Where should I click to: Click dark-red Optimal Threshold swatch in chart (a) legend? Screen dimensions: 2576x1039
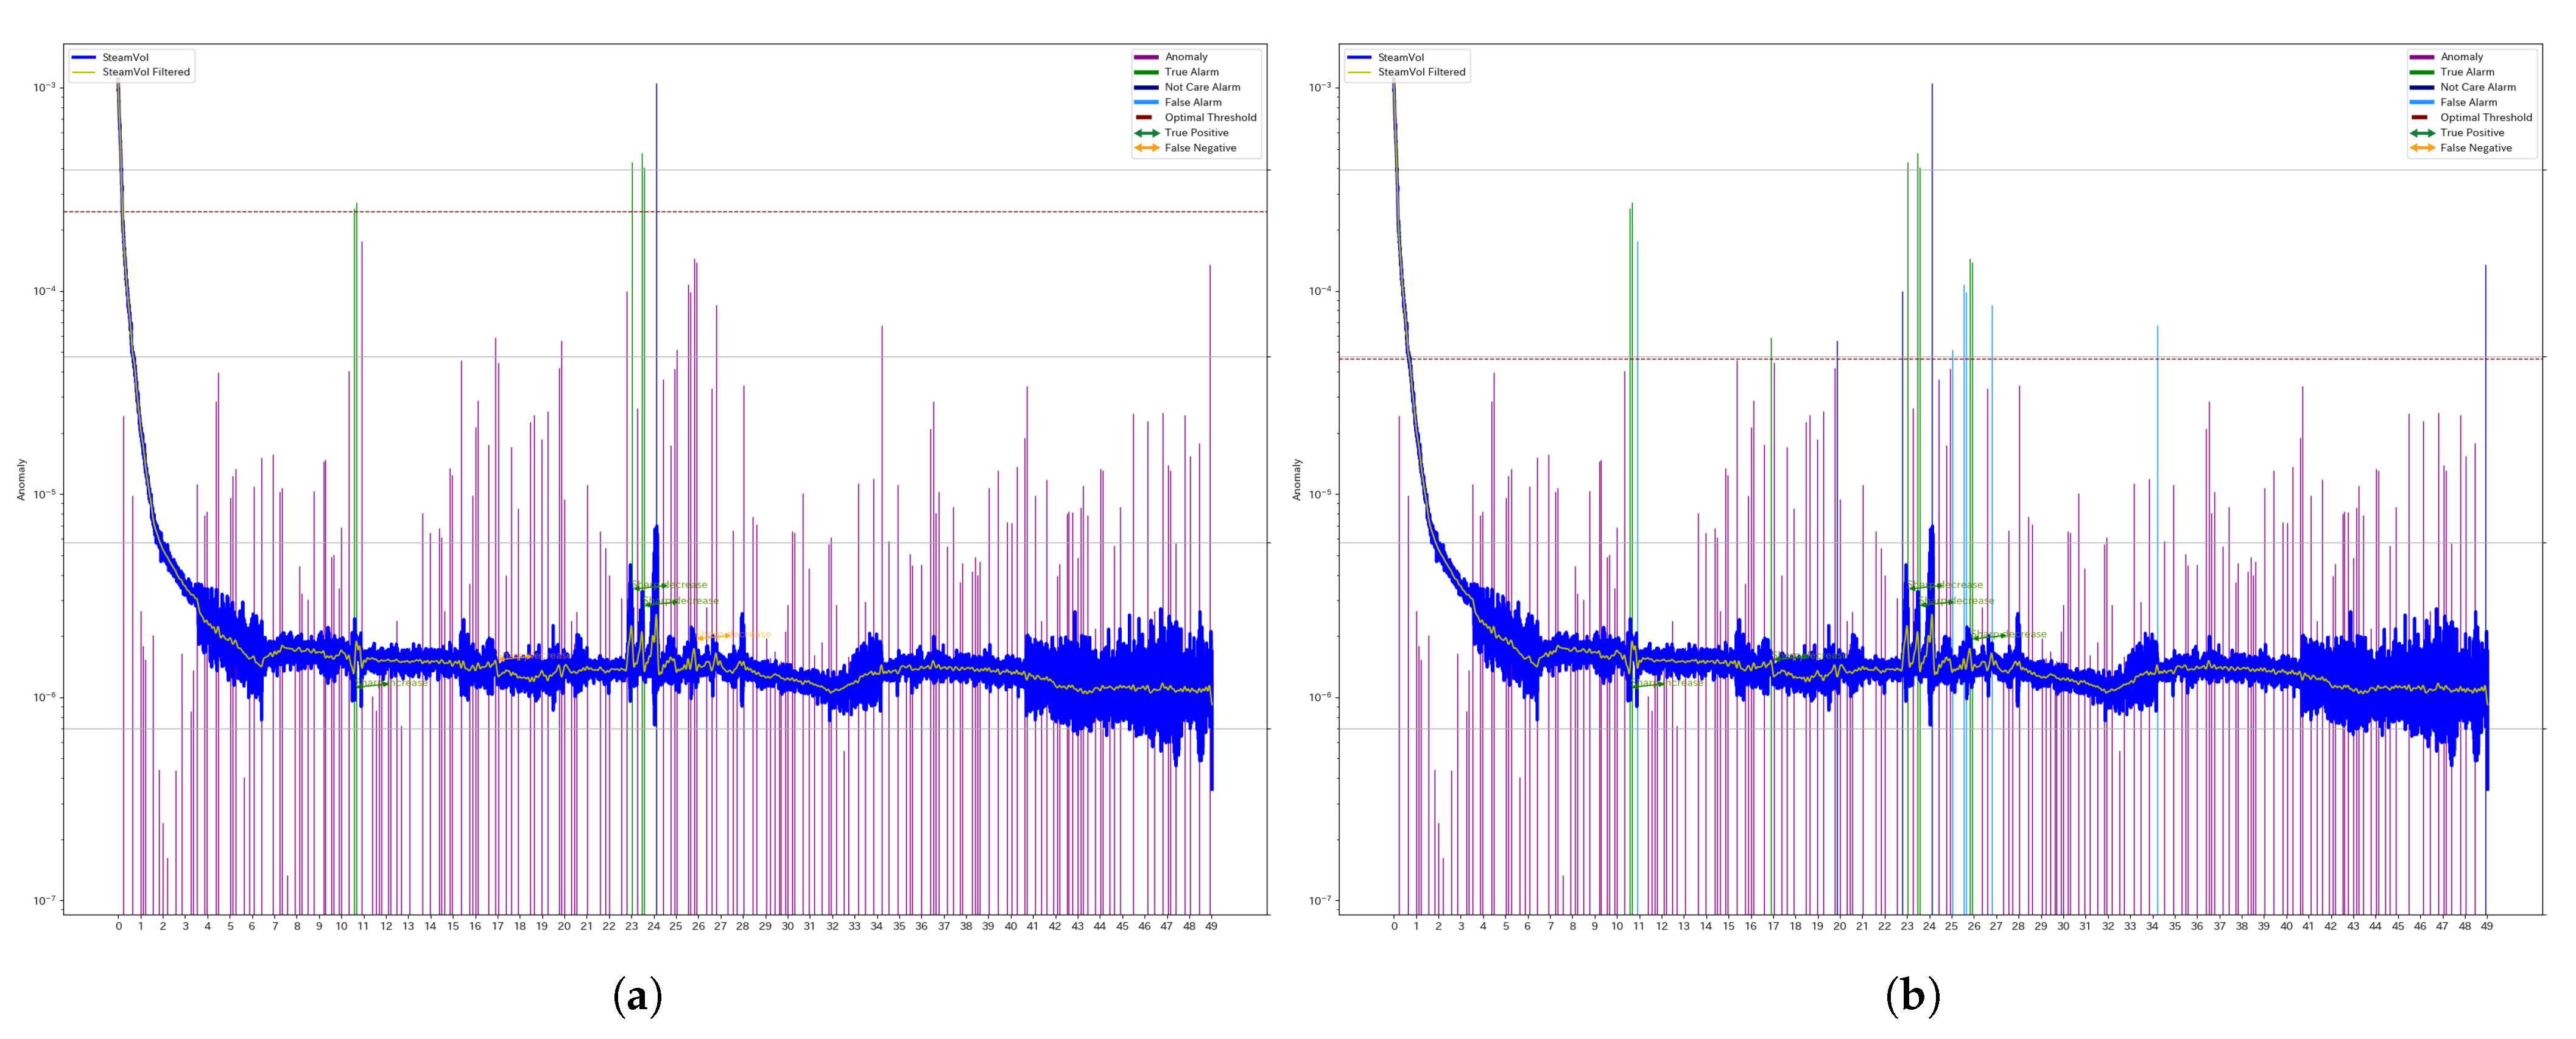pyautogui.click(x=1144, y=117)
